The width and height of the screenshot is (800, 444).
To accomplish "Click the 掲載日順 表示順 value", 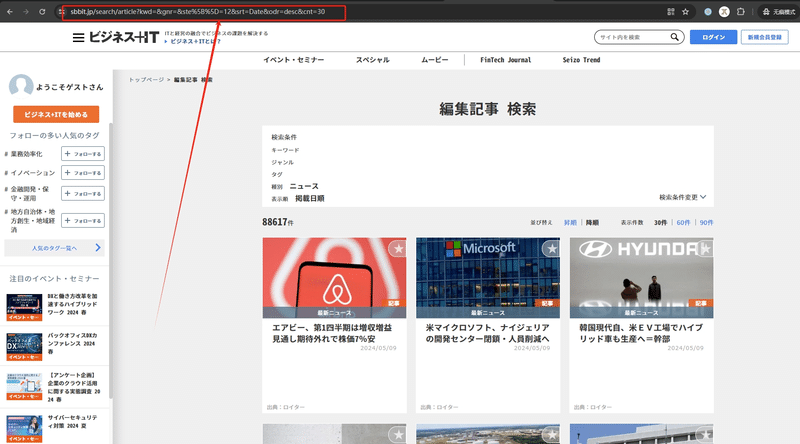I will pyautogui.click(x=310, y=199).
